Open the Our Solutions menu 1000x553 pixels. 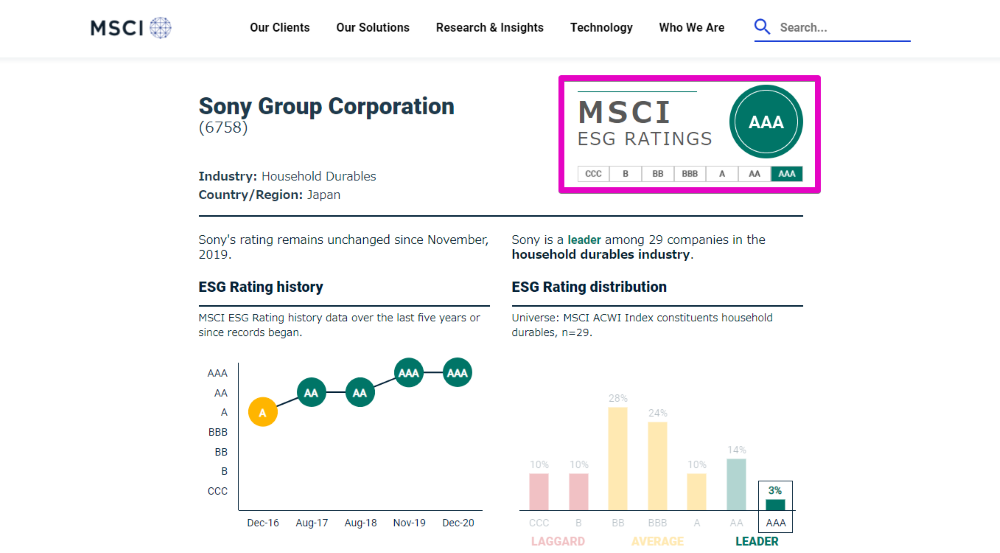(372, 27)
